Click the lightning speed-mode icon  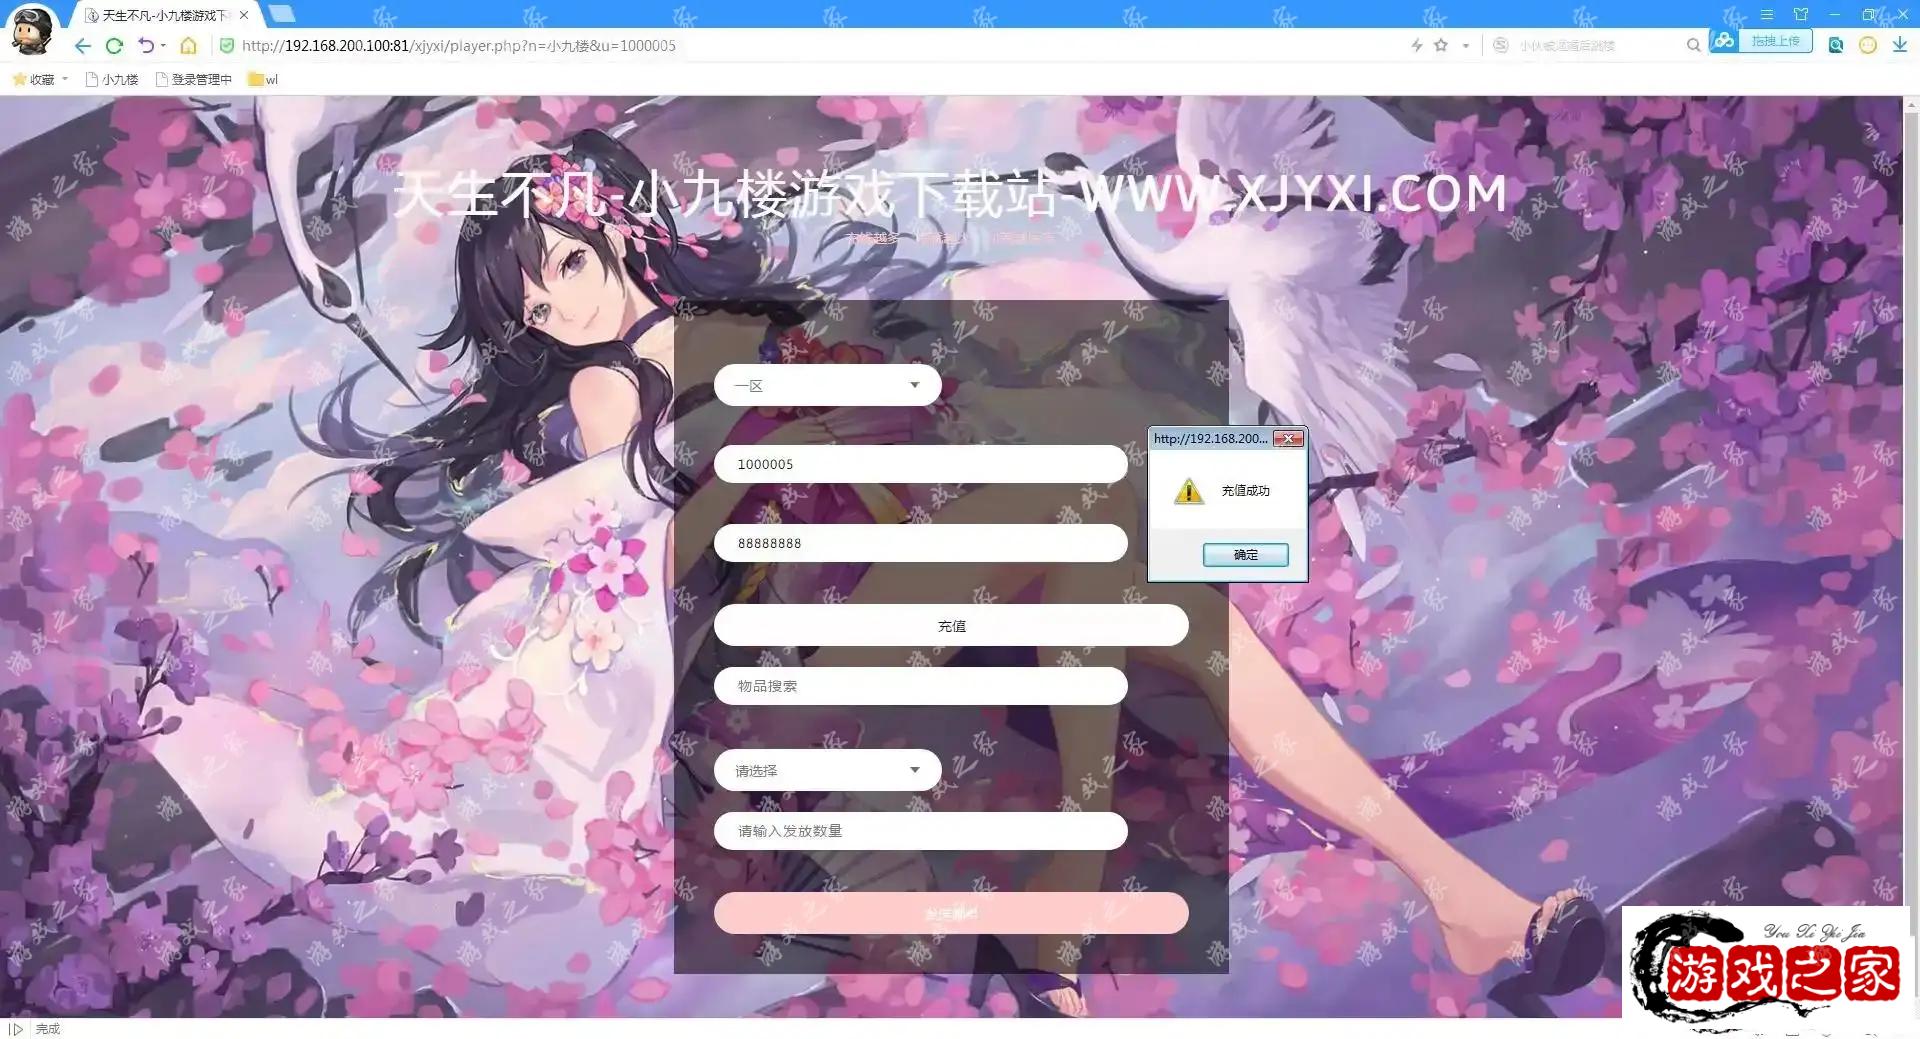click(1417, 45)
